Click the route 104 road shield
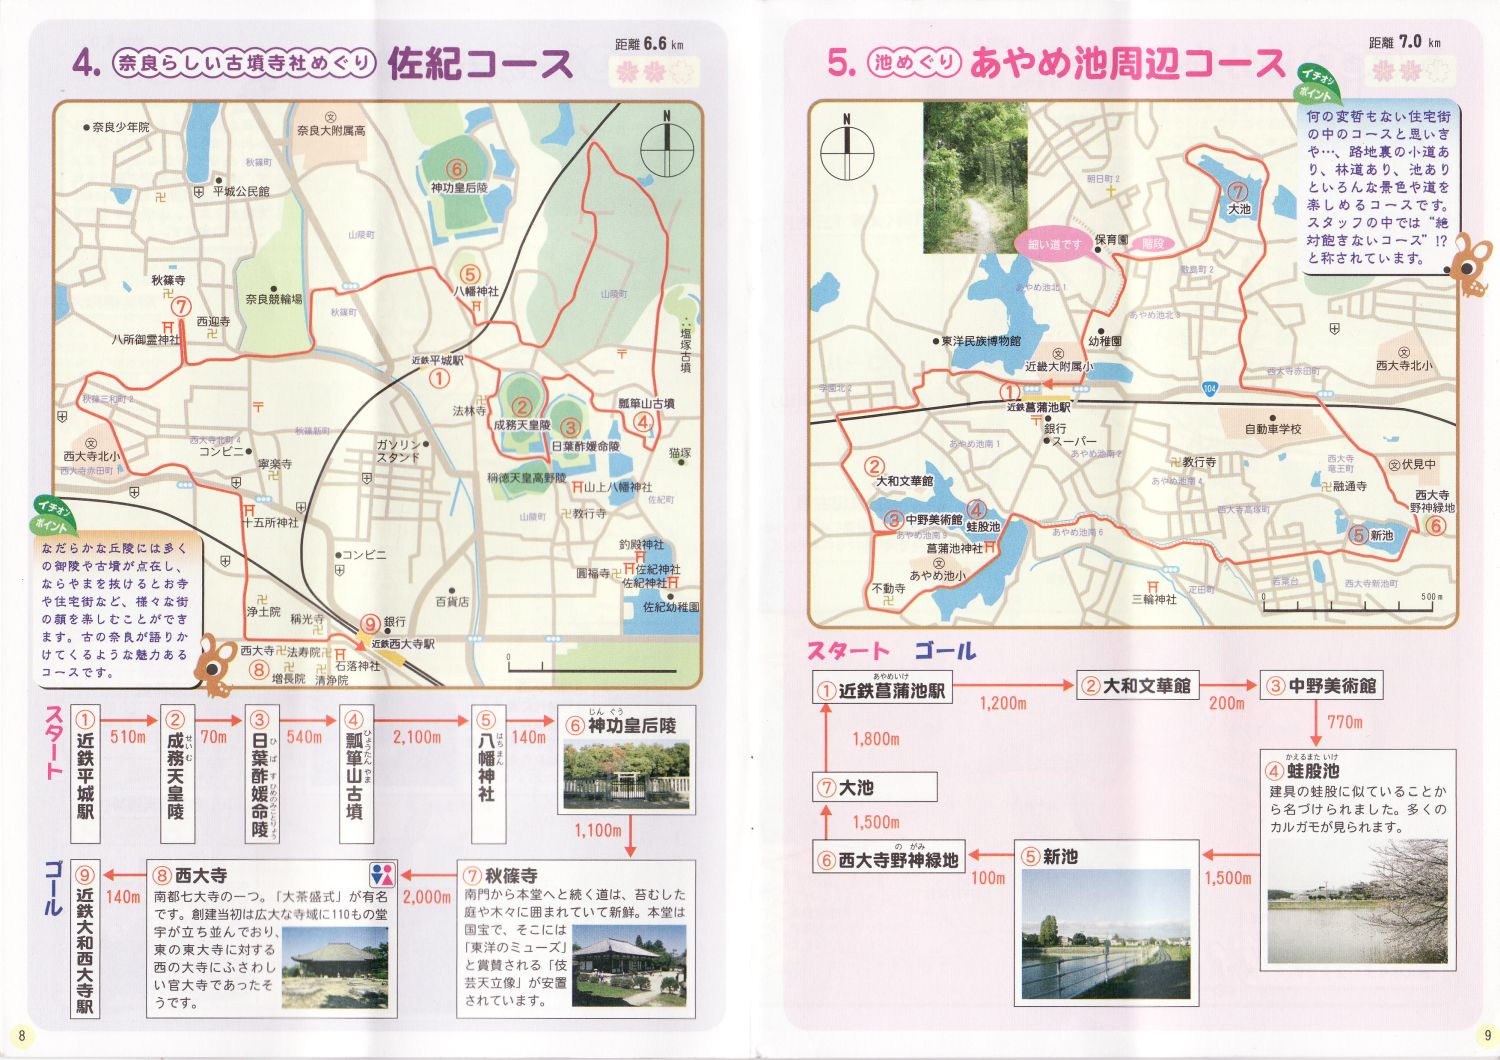1500x1060 pixels. [x=1209, y=388]
